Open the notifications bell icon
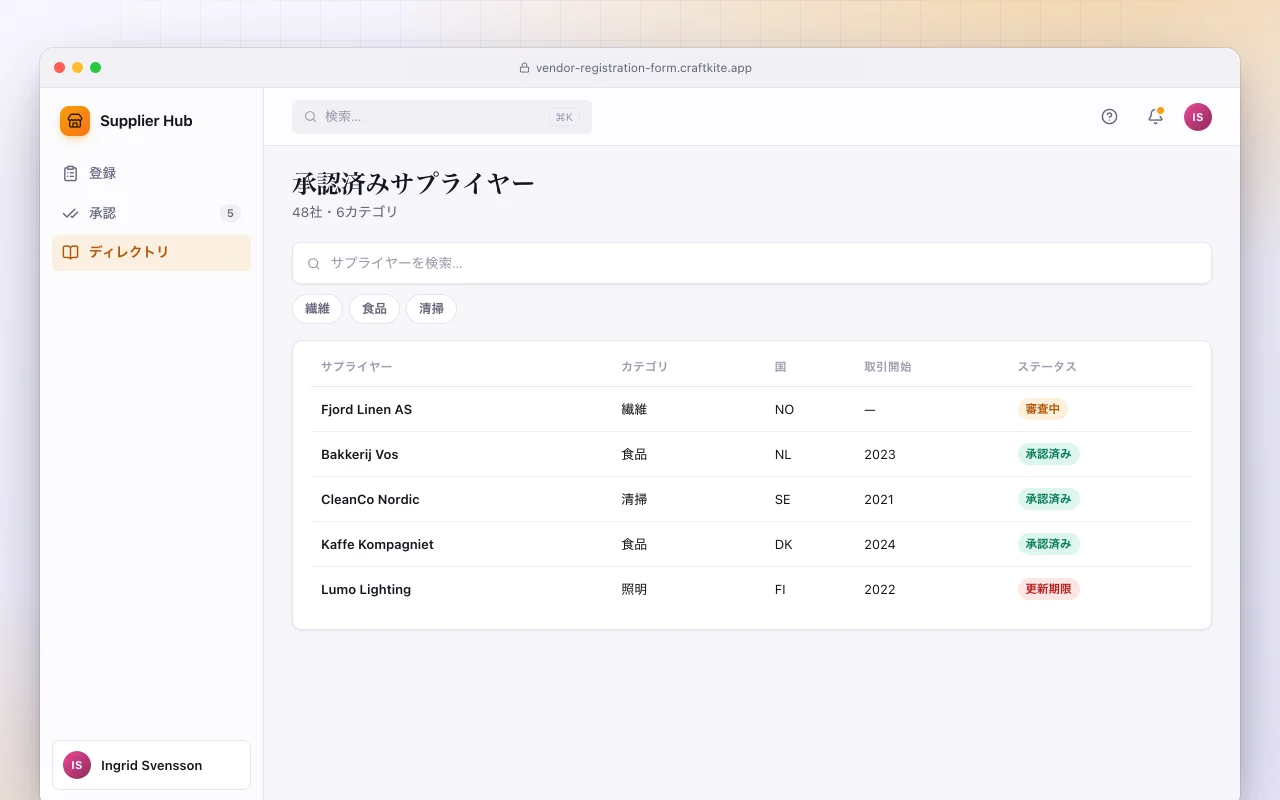 (1155, 117)
